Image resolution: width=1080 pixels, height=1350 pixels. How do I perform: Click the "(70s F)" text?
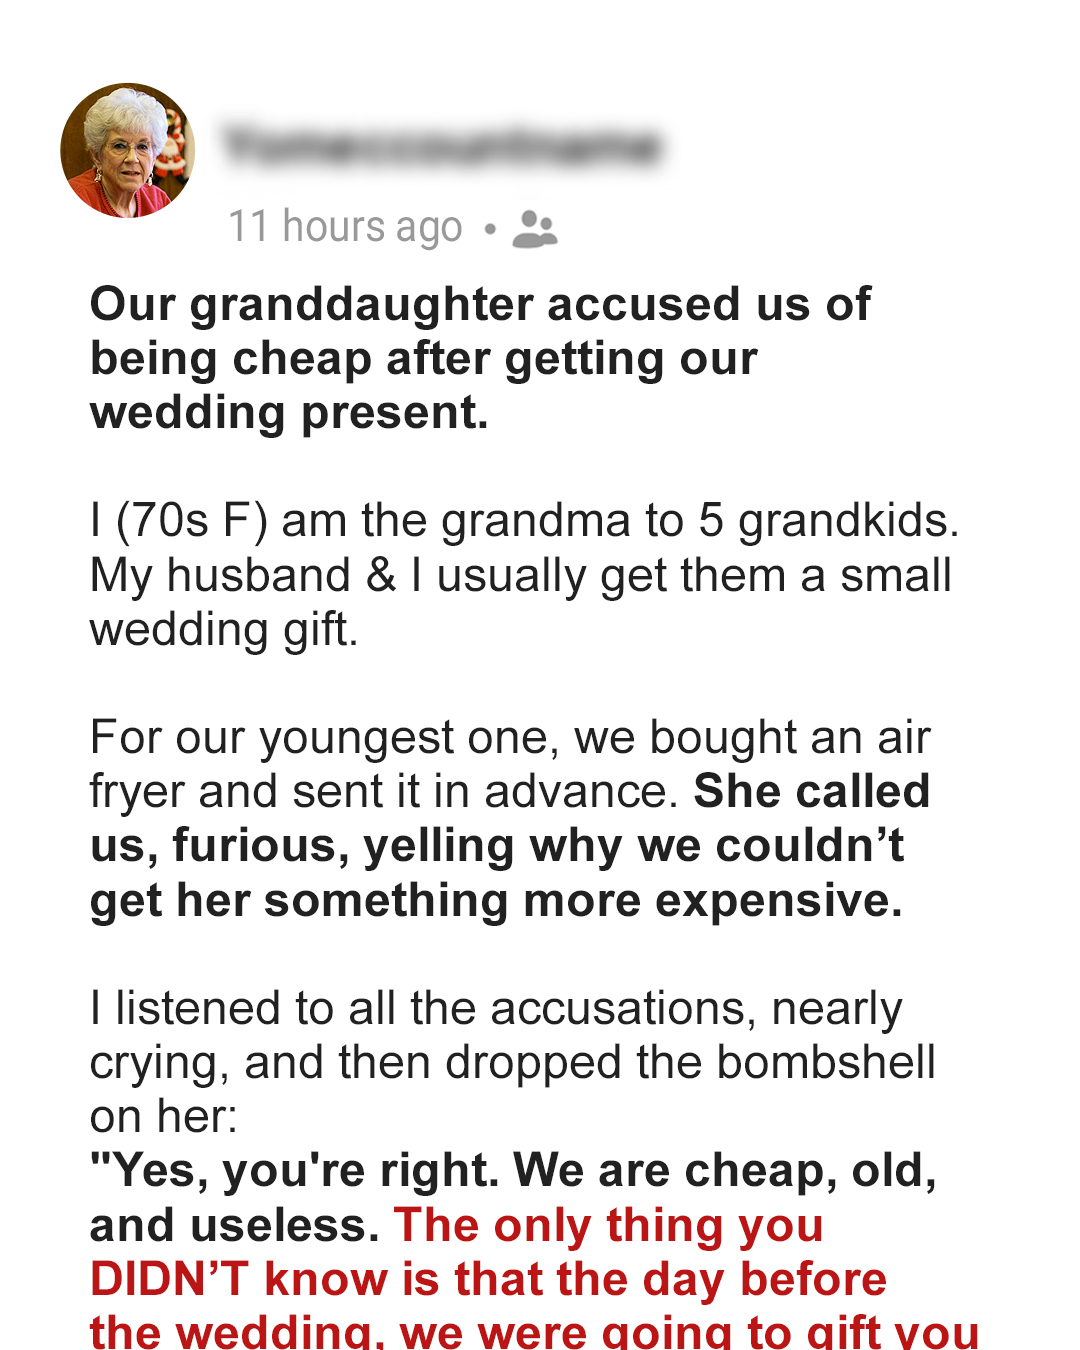(192, 521)
